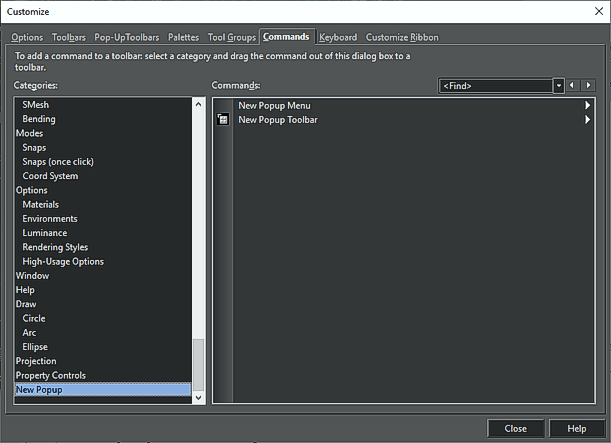Click the find next arrow button
611x443 pixels.
(588, 86)
